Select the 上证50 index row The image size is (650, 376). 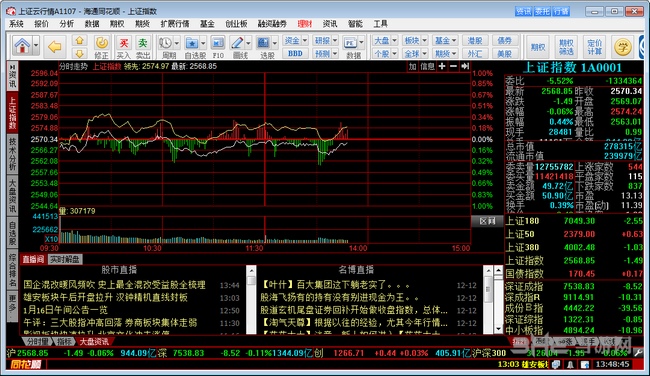pyautogui.click(x=574, y=234)
